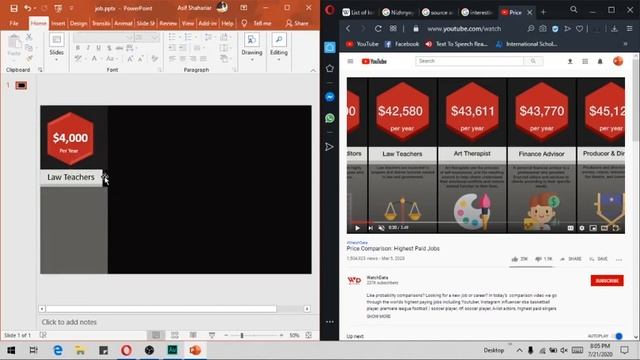Image resolution: width=640 pixels, height=360 pixels.
Task: Click to add notes area
Action: [69, 322]
